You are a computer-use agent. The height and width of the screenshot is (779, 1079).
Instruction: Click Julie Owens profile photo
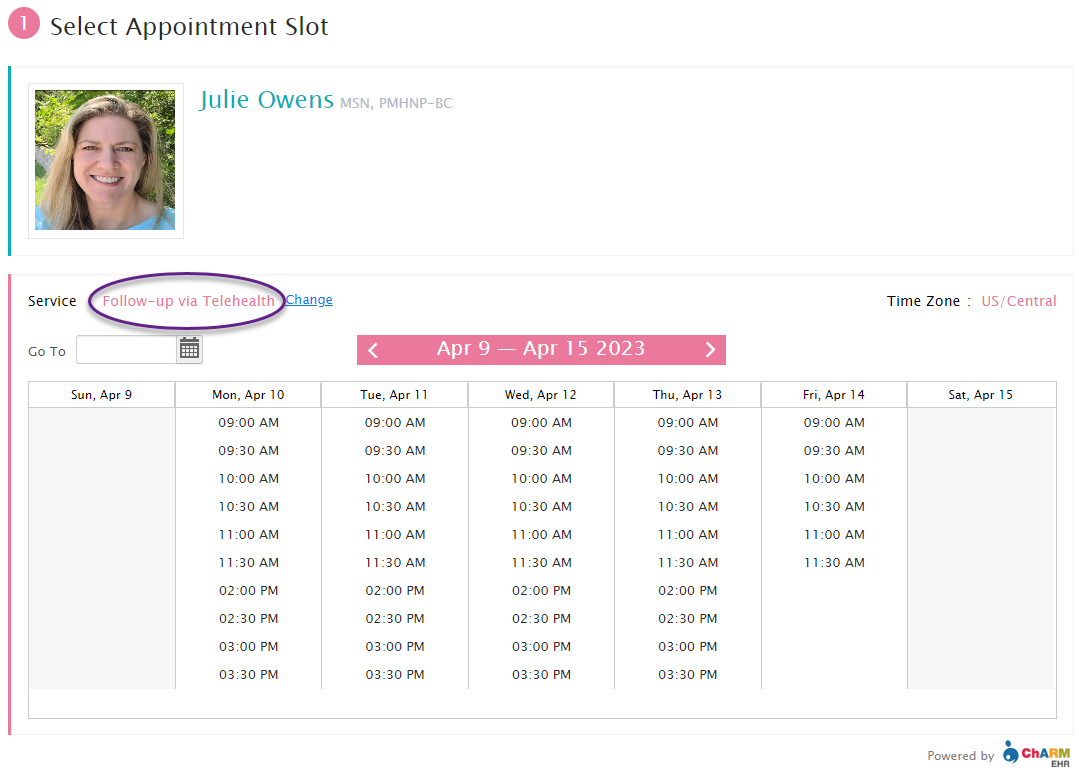105,160
